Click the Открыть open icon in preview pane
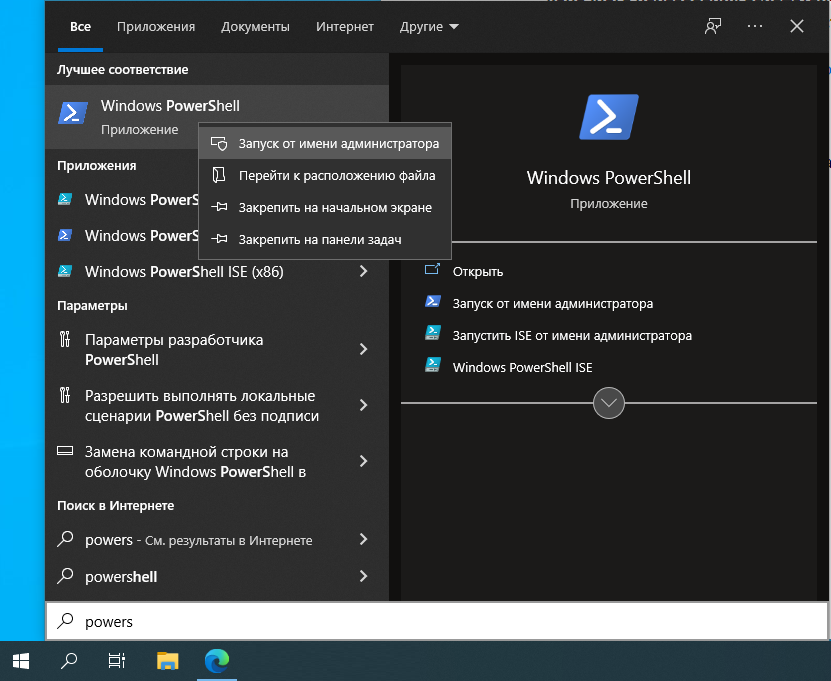The height and width of the screenshot is (681, 831). 432,270
